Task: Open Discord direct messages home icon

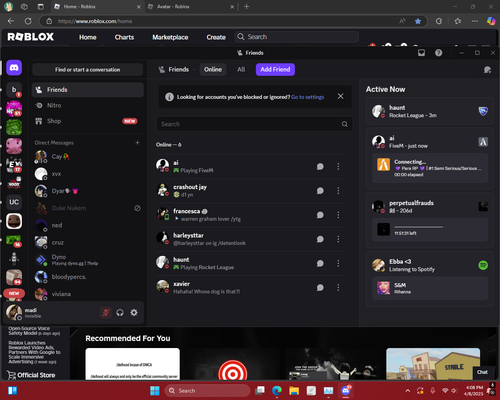Action: [14, 68]
